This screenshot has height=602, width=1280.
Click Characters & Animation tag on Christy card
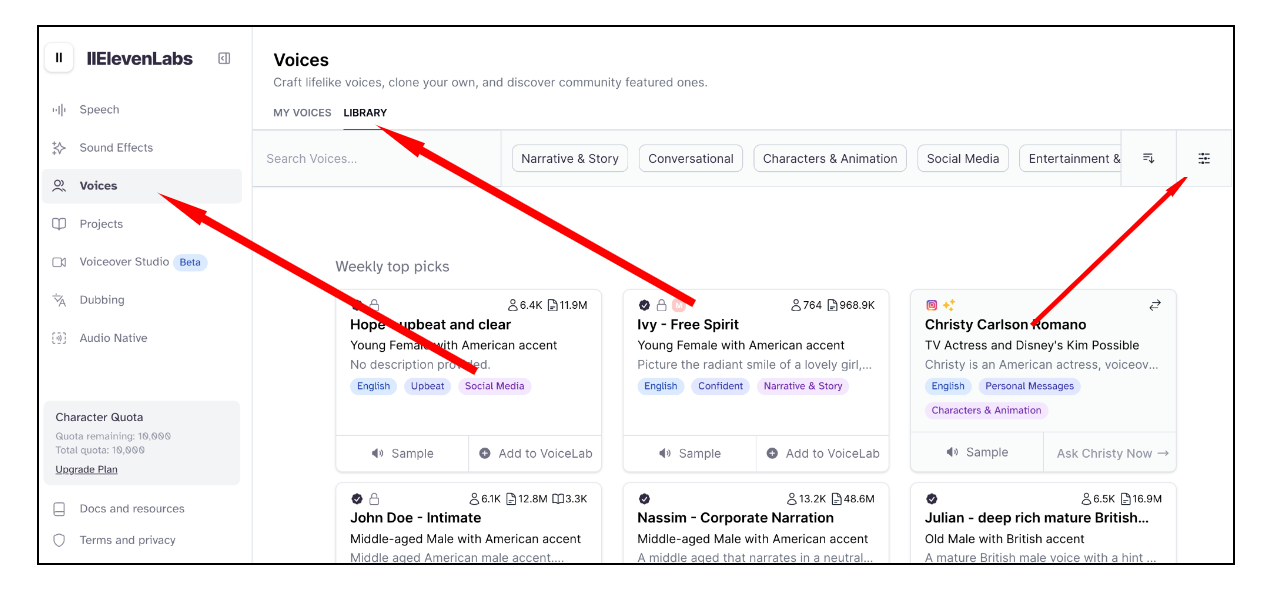987,410
